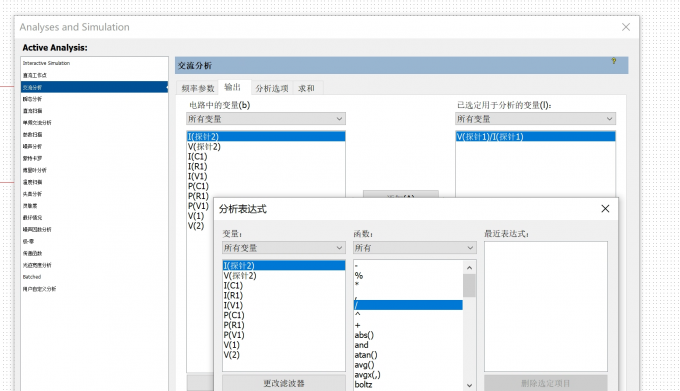Select 蒙特卡罗 in Active Analysis list
The width and height of the screenshot is (680, 391).
click(x=94, y=158)
